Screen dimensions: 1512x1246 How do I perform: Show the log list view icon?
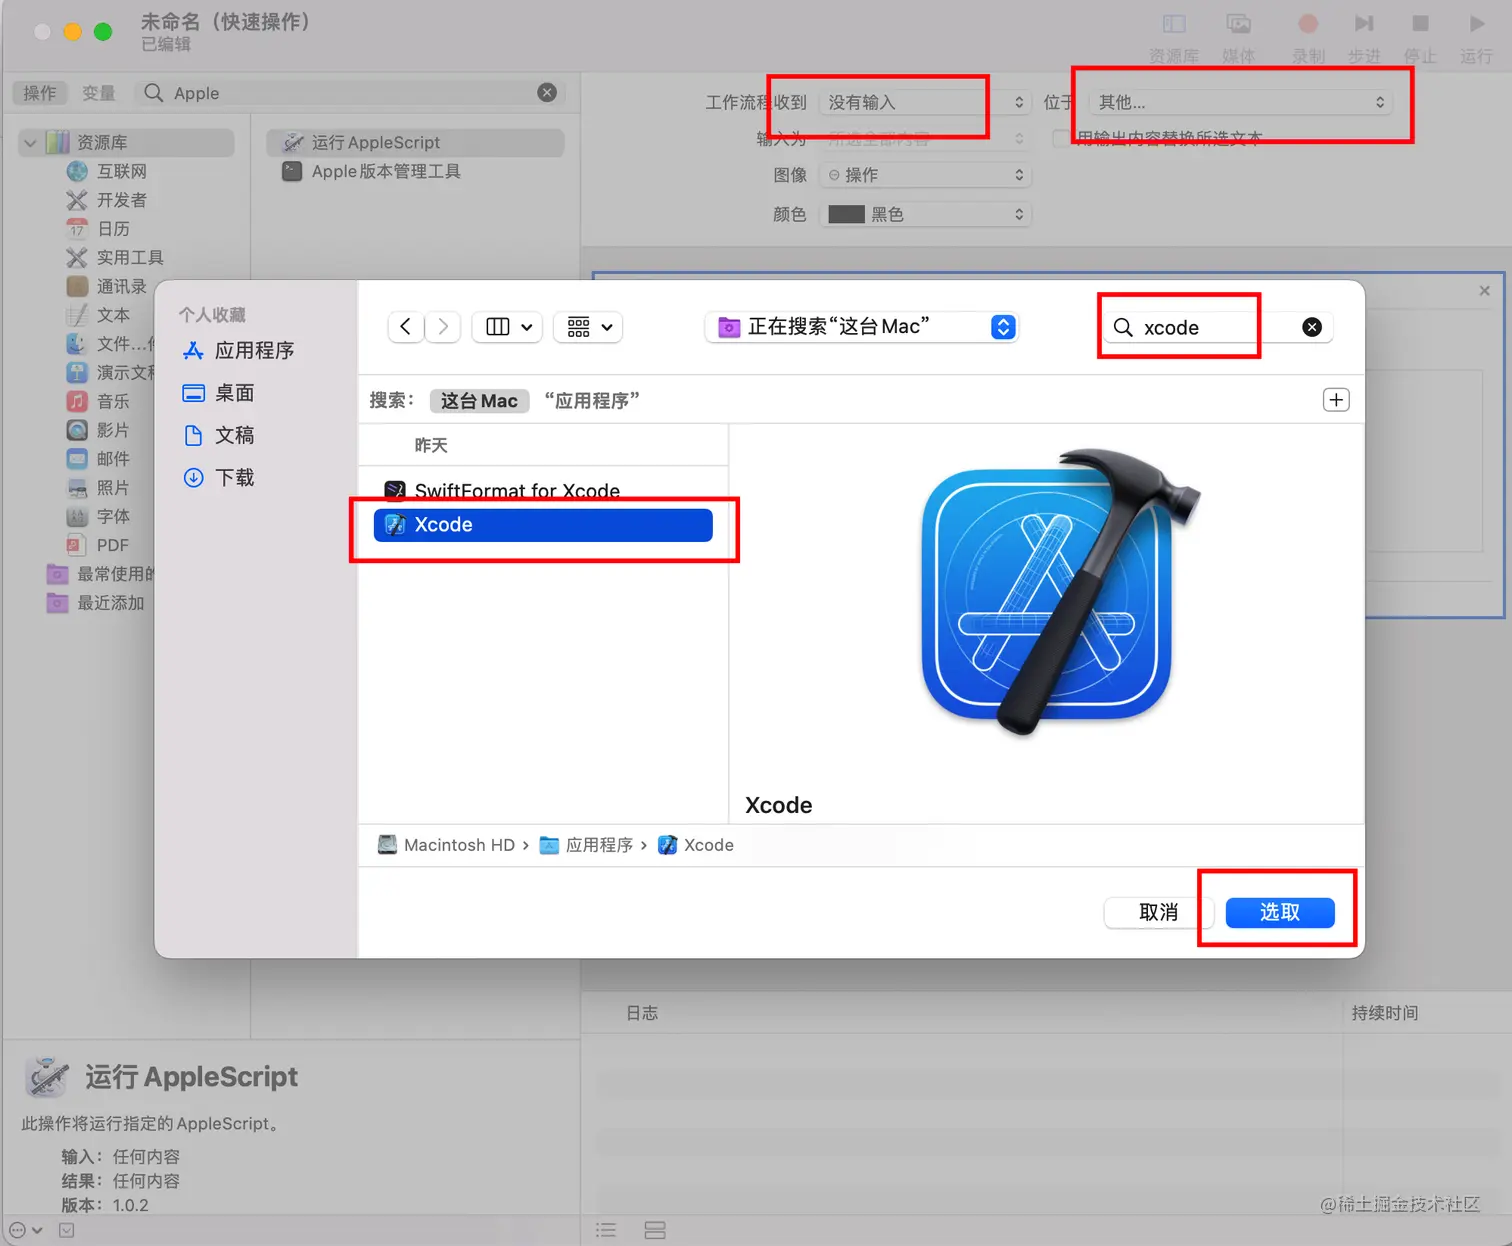click(606, 1230)
